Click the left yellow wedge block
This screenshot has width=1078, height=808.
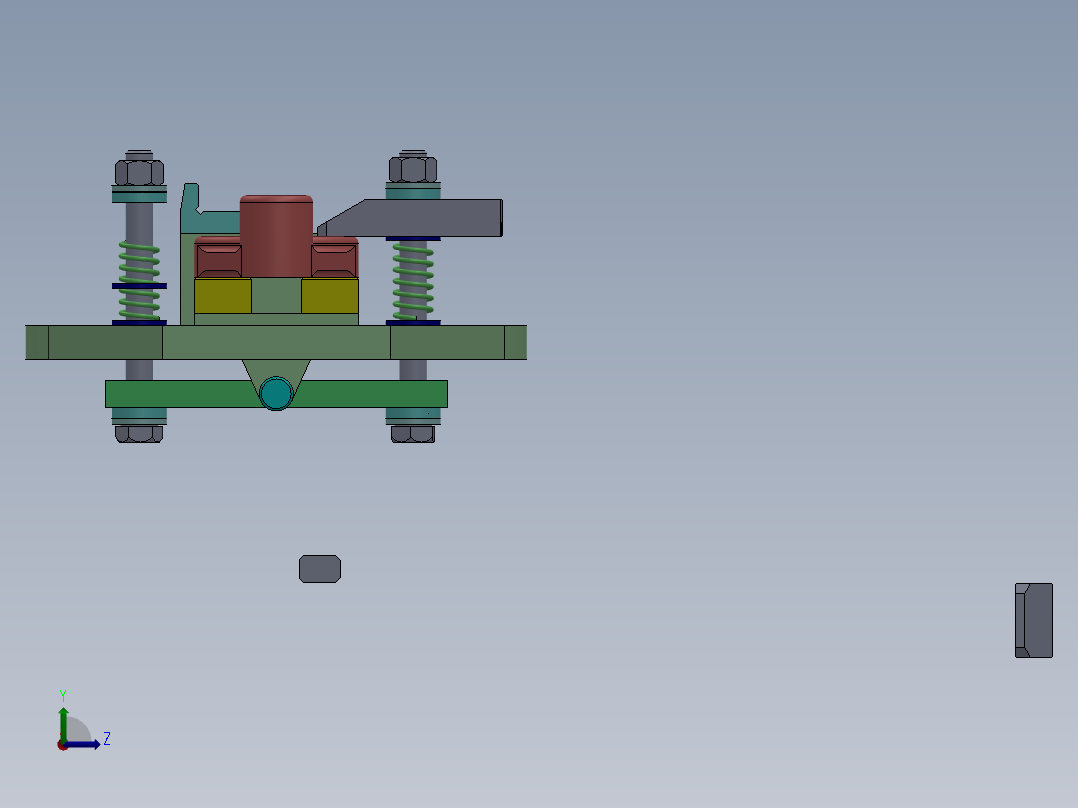click(x=222, y=298)
